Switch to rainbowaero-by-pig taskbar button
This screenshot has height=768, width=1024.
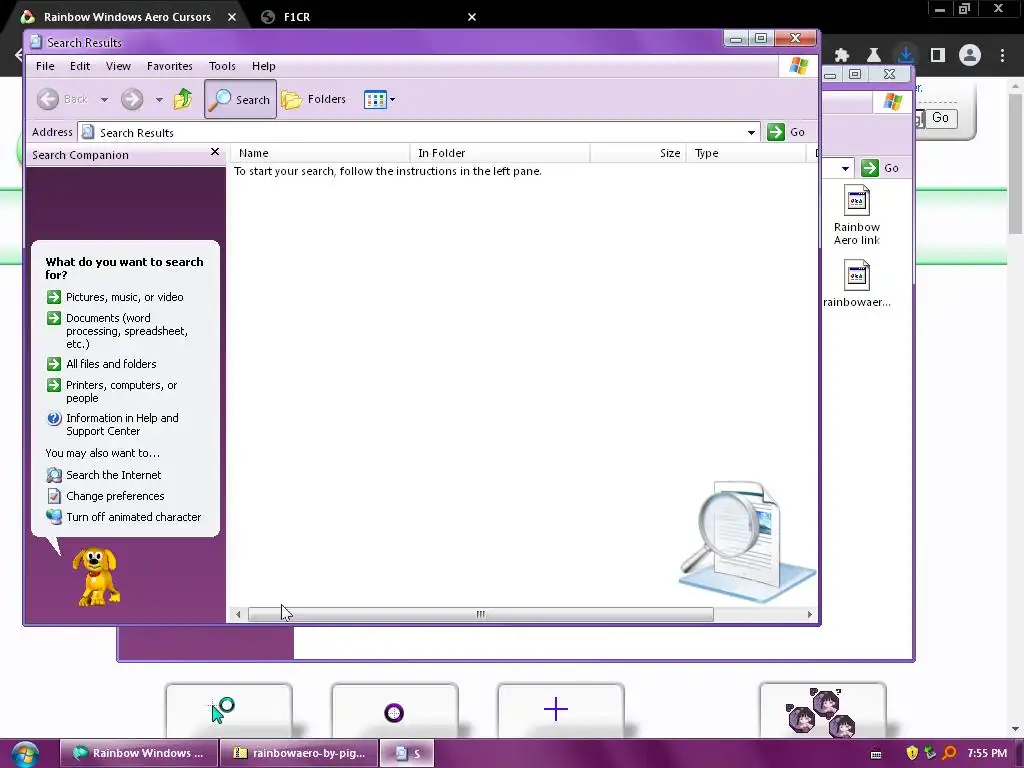point(299,753)
